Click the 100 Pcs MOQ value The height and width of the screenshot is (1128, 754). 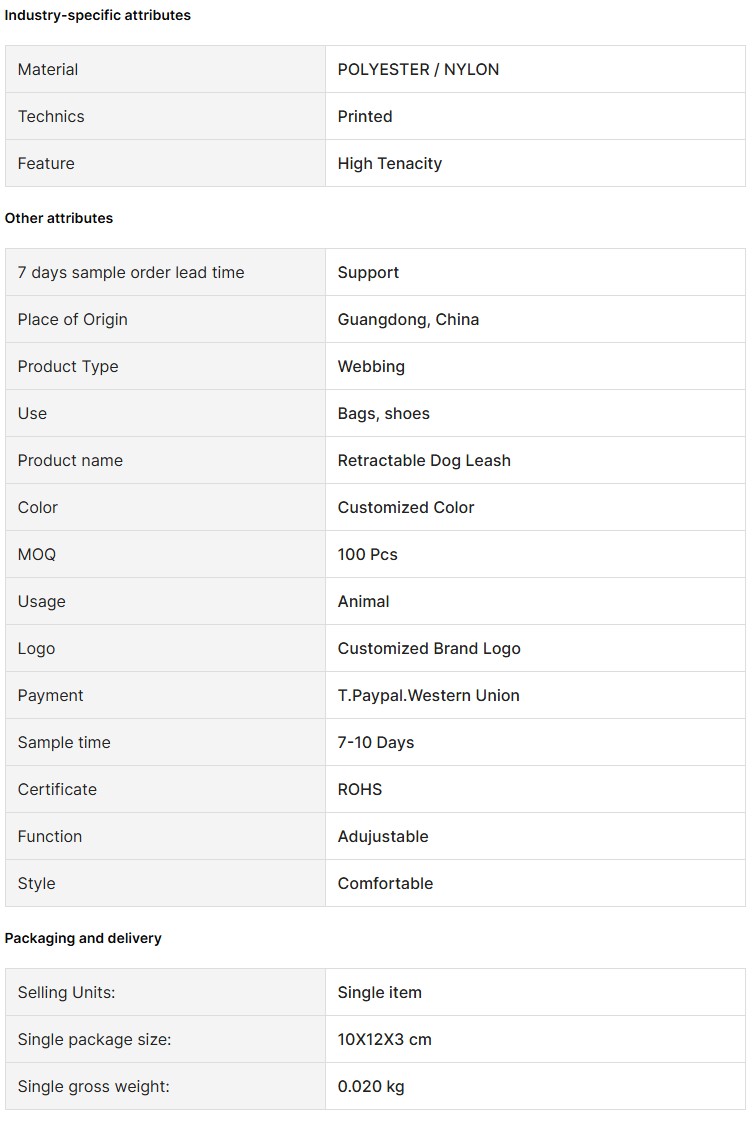[368, 555]
